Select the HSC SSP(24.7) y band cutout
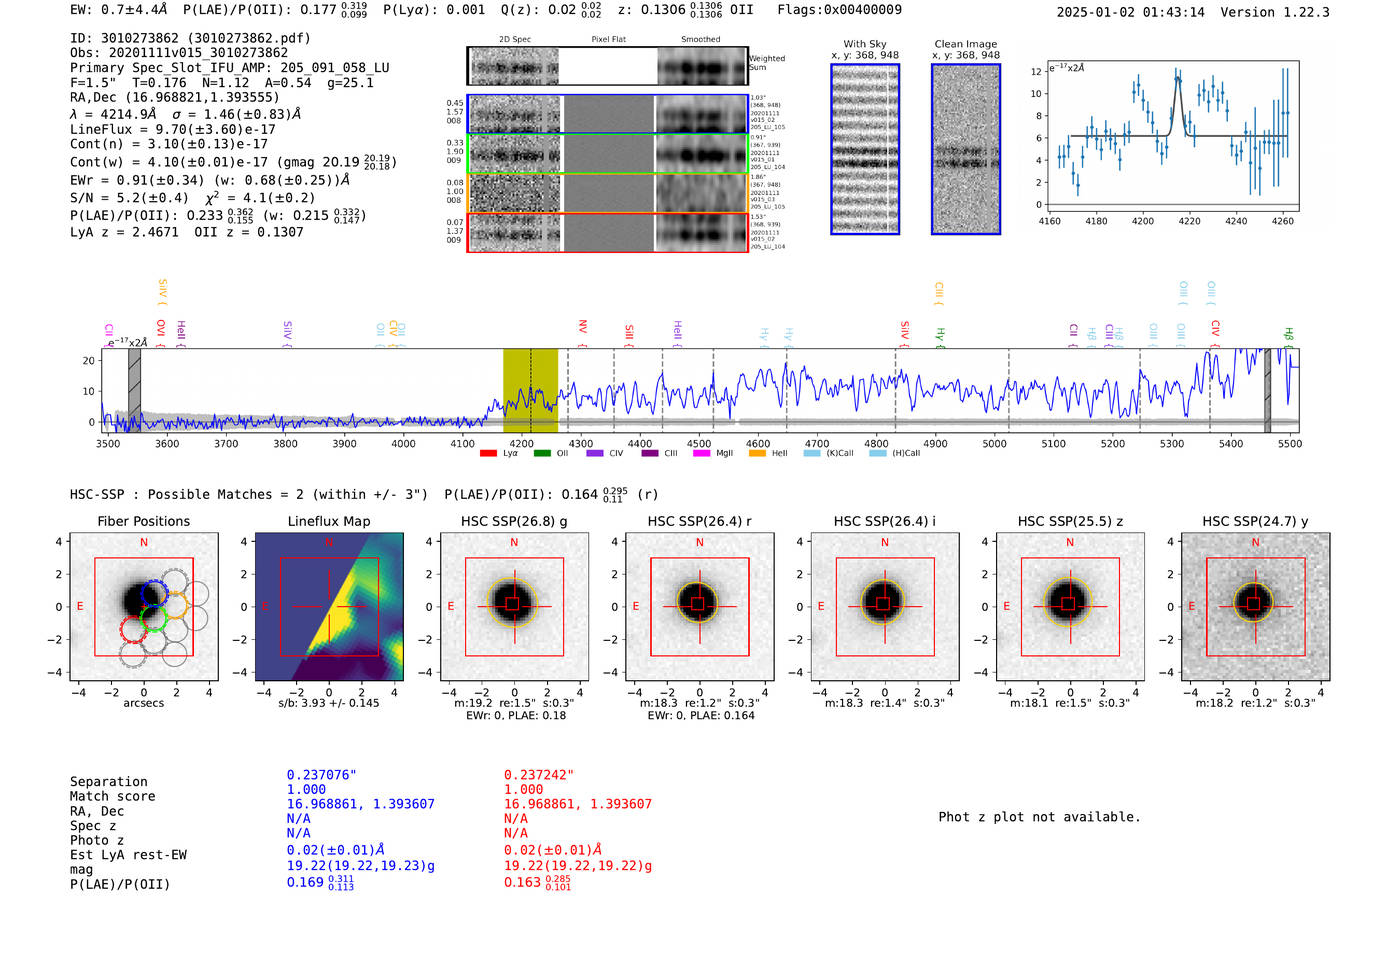Screen dimensions: 1400x953 [1255, 606]
